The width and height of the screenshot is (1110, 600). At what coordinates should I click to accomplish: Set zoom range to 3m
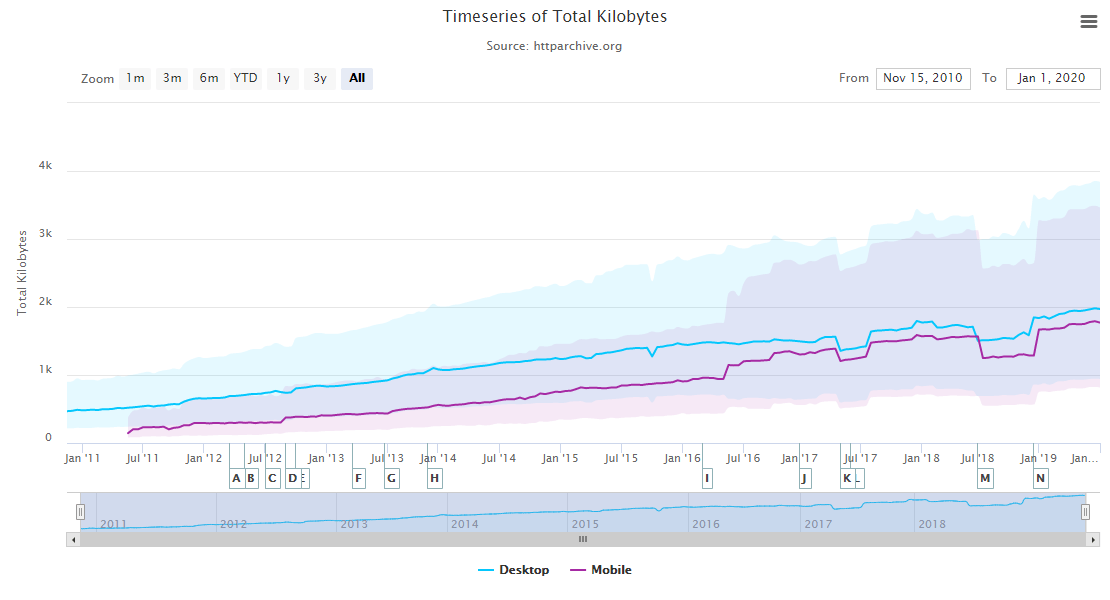172,78
